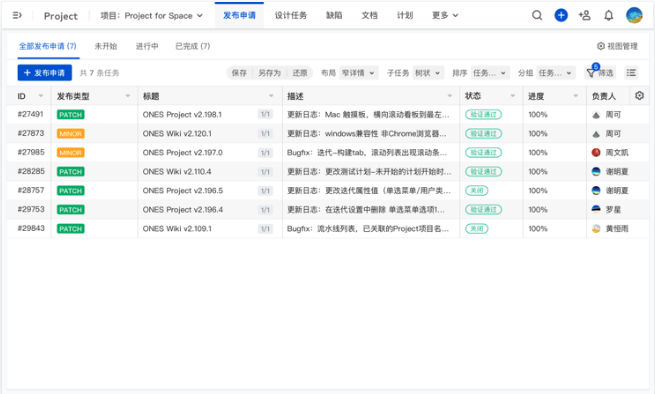The width and height of the screenshot is (655, 394).
Task: Open ONES Wiki v2.110.4 title
Action: tap(177, 172)
